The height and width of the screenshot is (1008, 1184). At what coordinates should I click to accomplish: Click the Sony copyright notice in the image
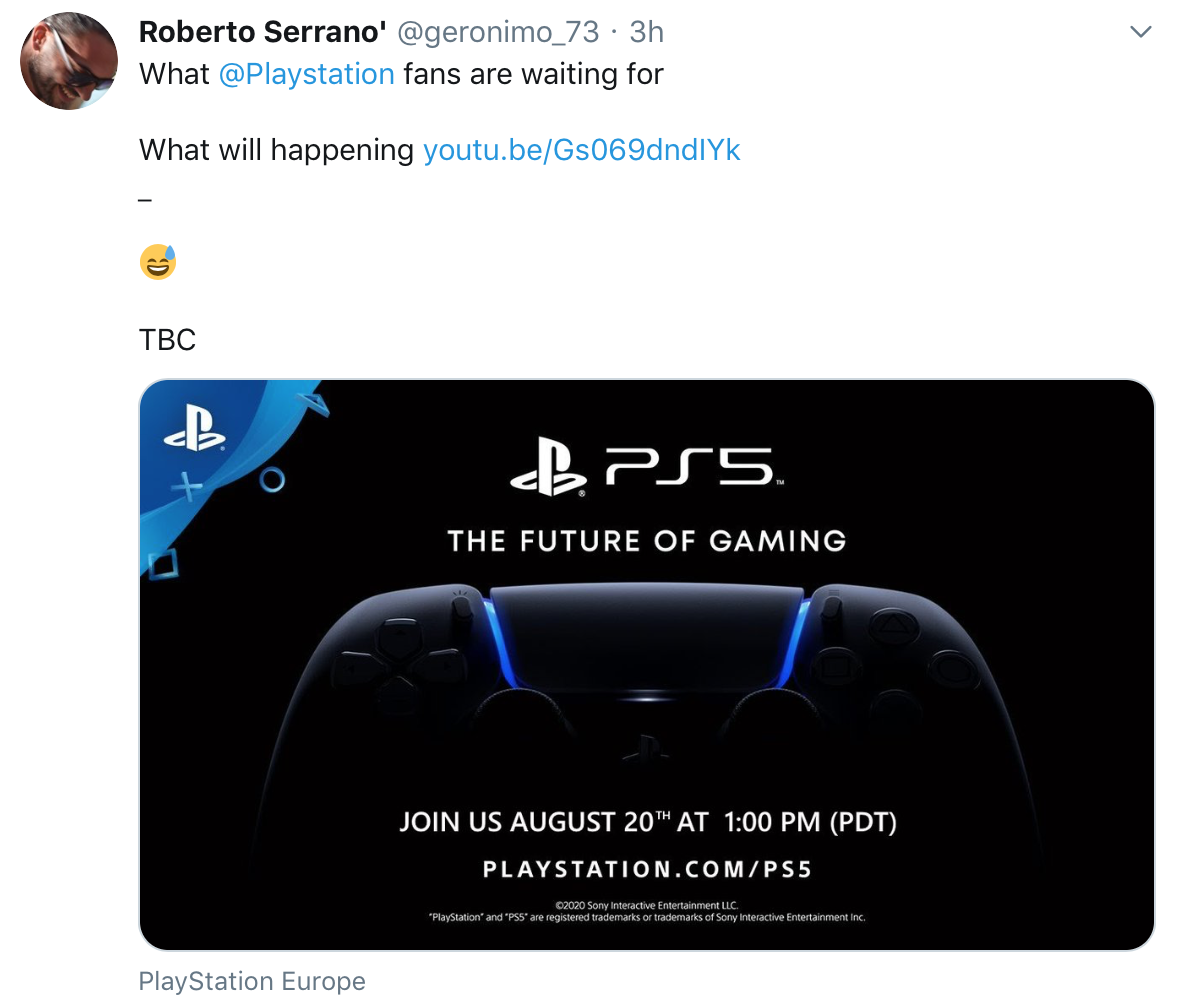pyautogui.click(x=647, y=911)
